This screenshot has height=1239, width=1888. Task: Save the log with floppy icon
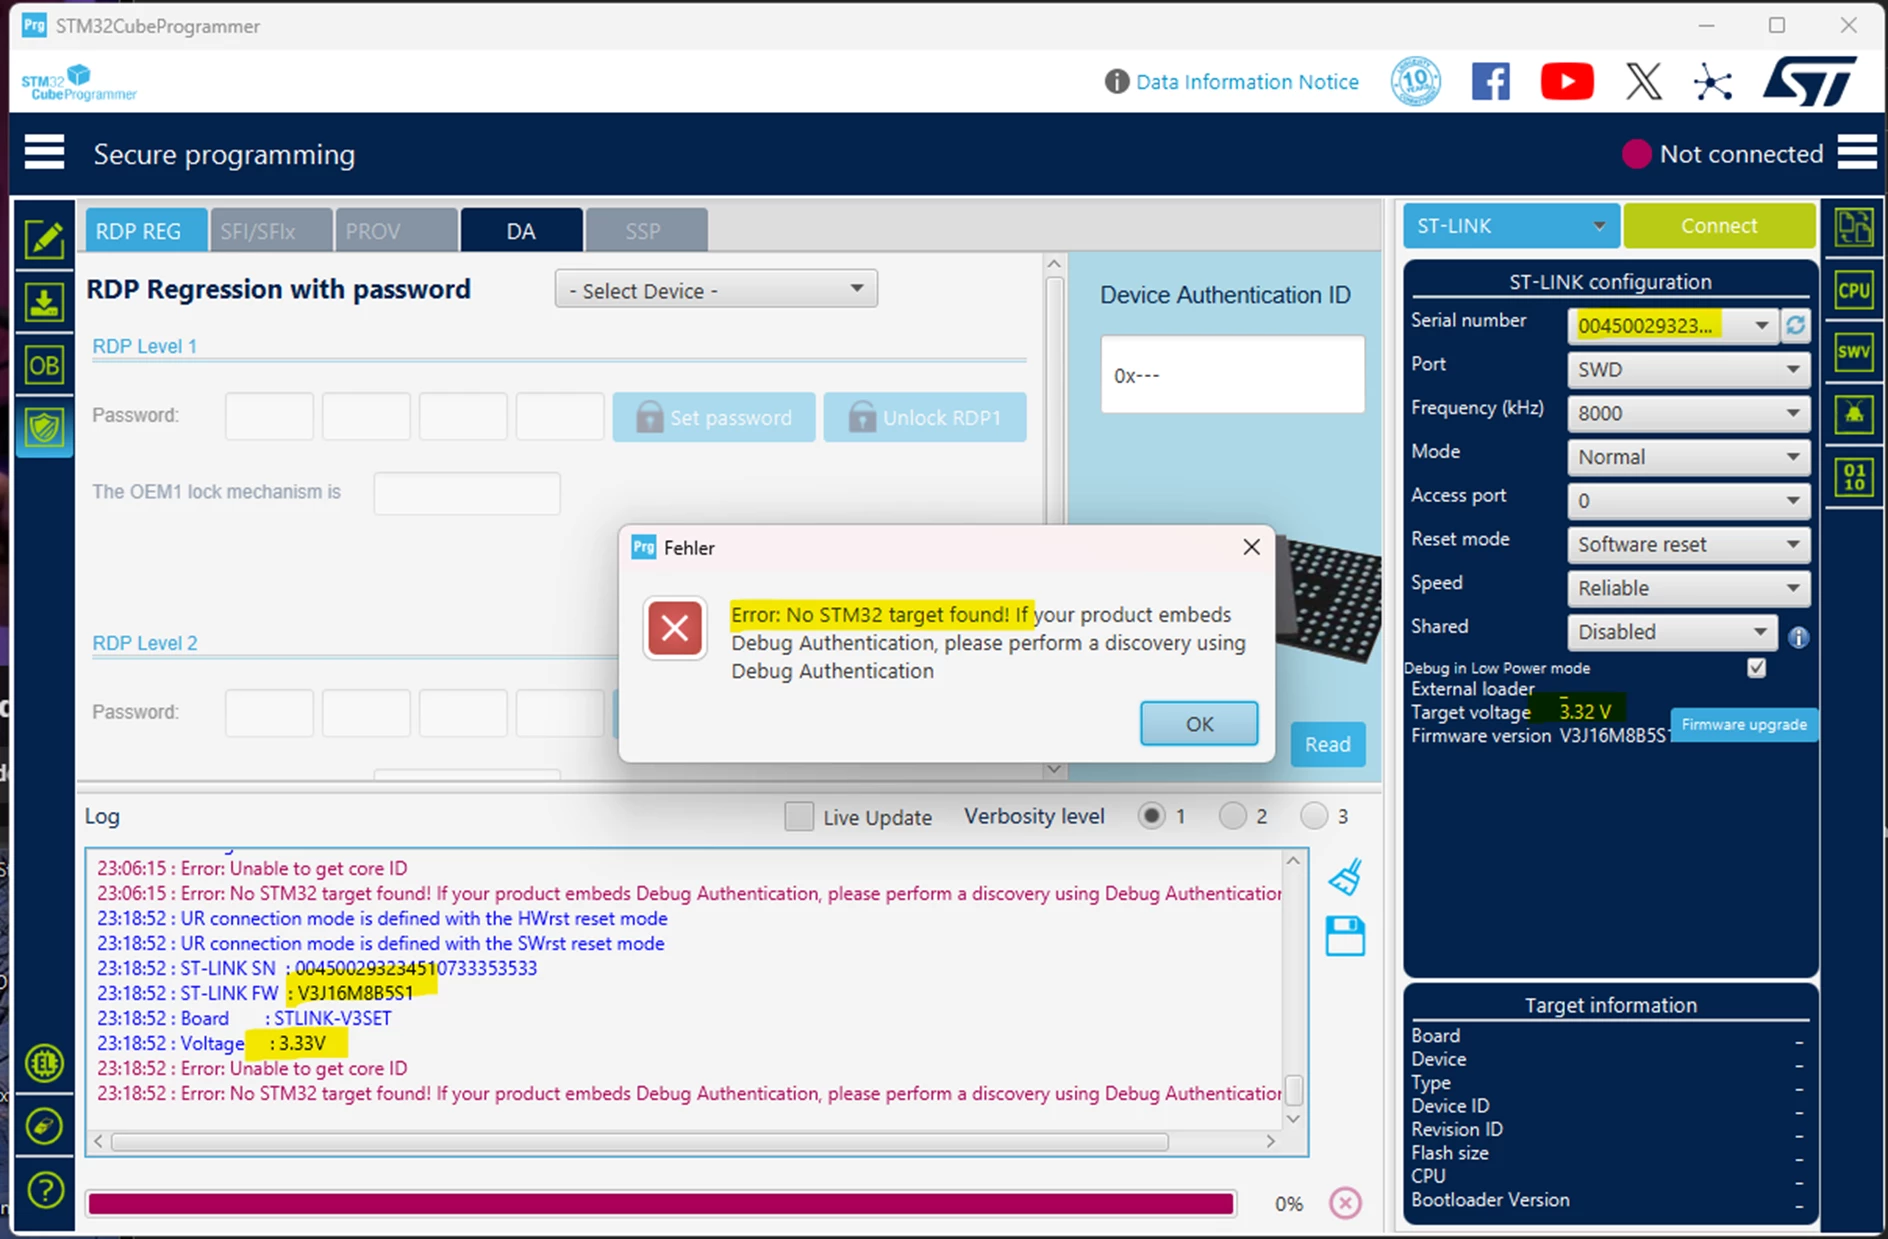1345,937
